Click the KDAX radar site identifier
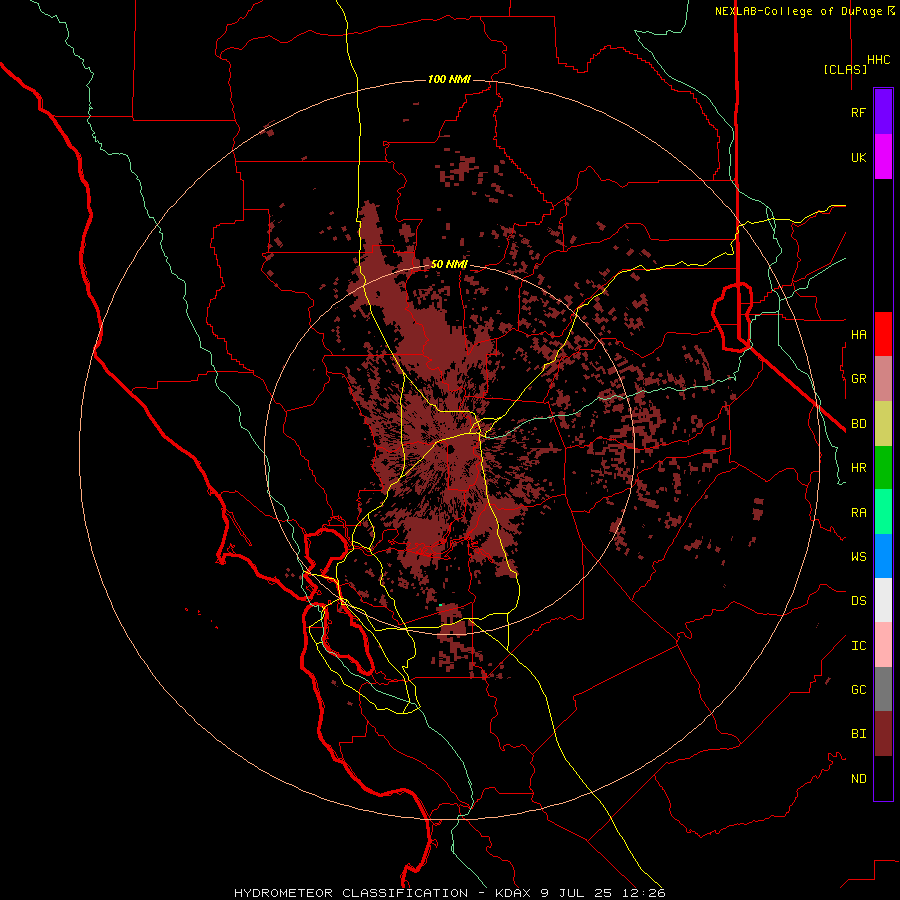The image size is (900, 900). tap(515, 893)
